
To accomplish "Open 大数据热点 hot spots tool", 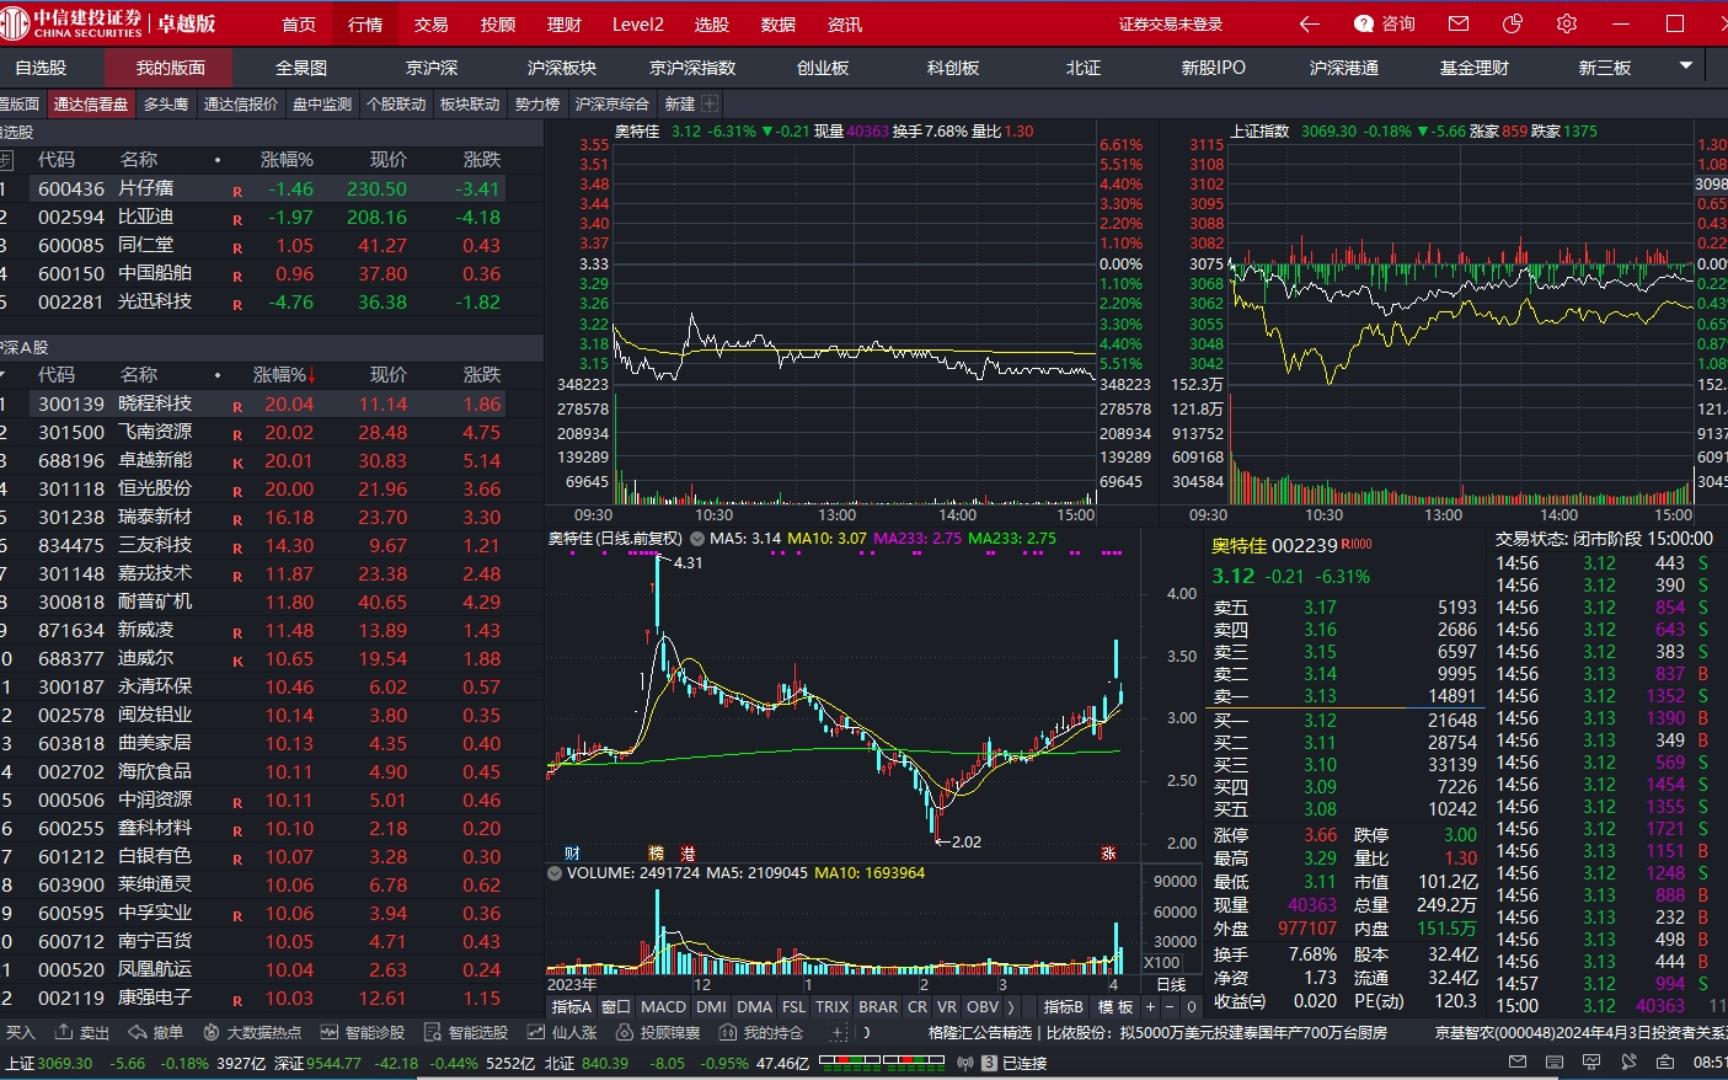I will [252, 1032].
